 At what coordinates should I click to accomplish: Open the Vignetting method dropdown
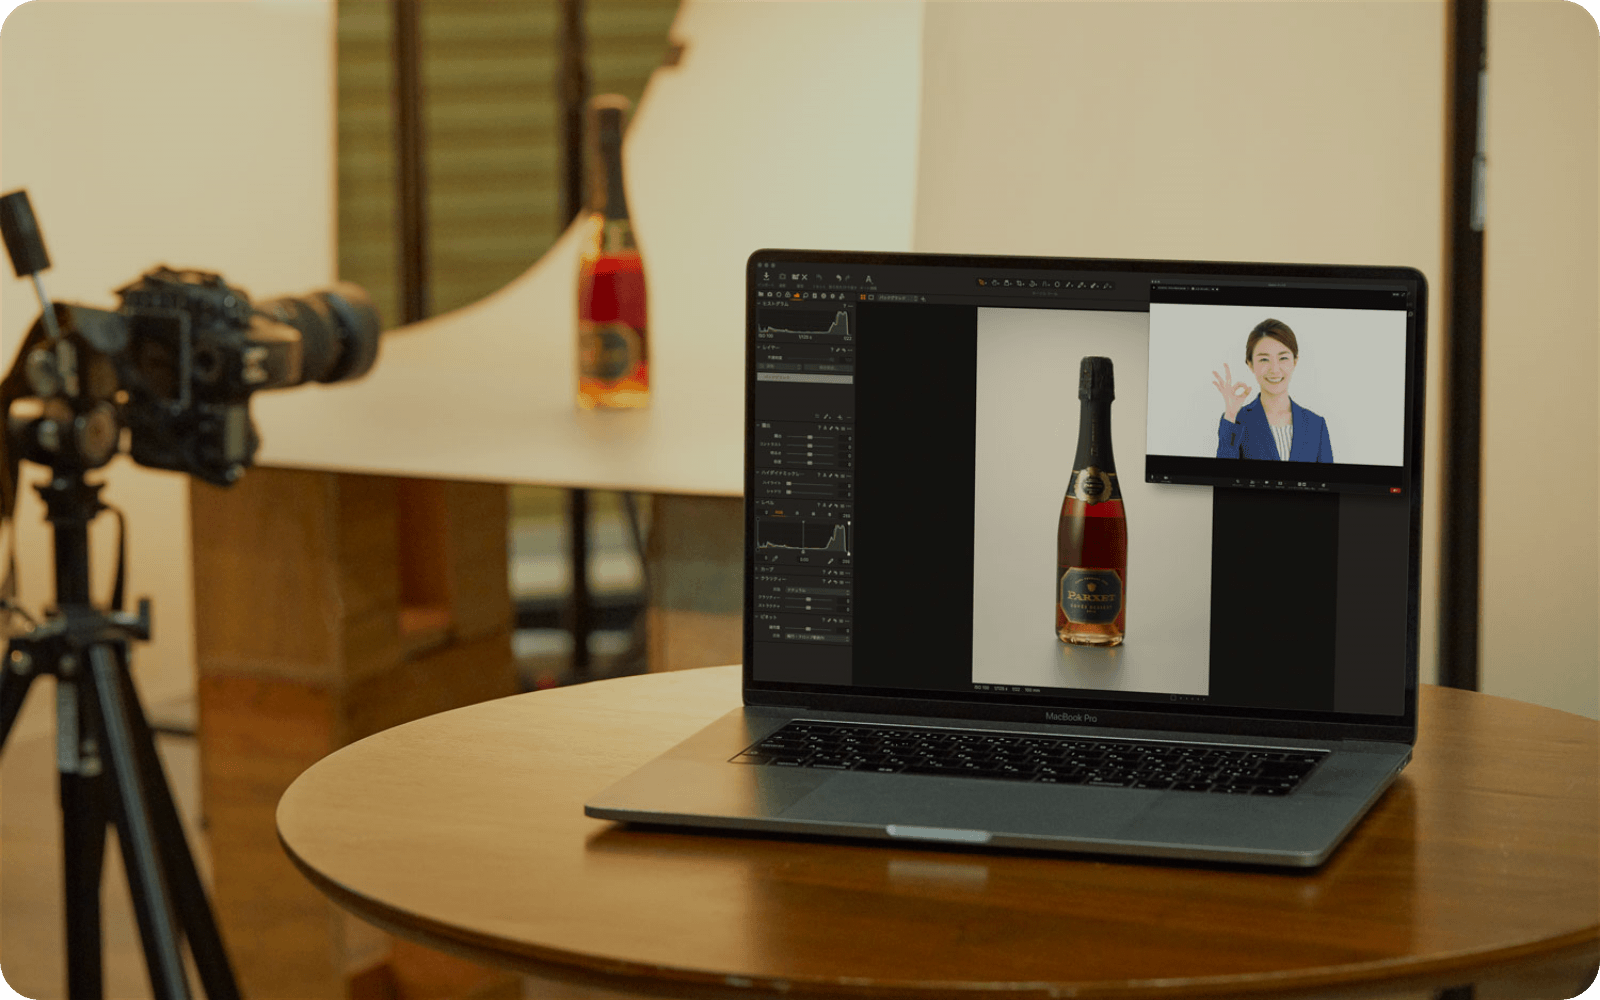pos(818,637)
